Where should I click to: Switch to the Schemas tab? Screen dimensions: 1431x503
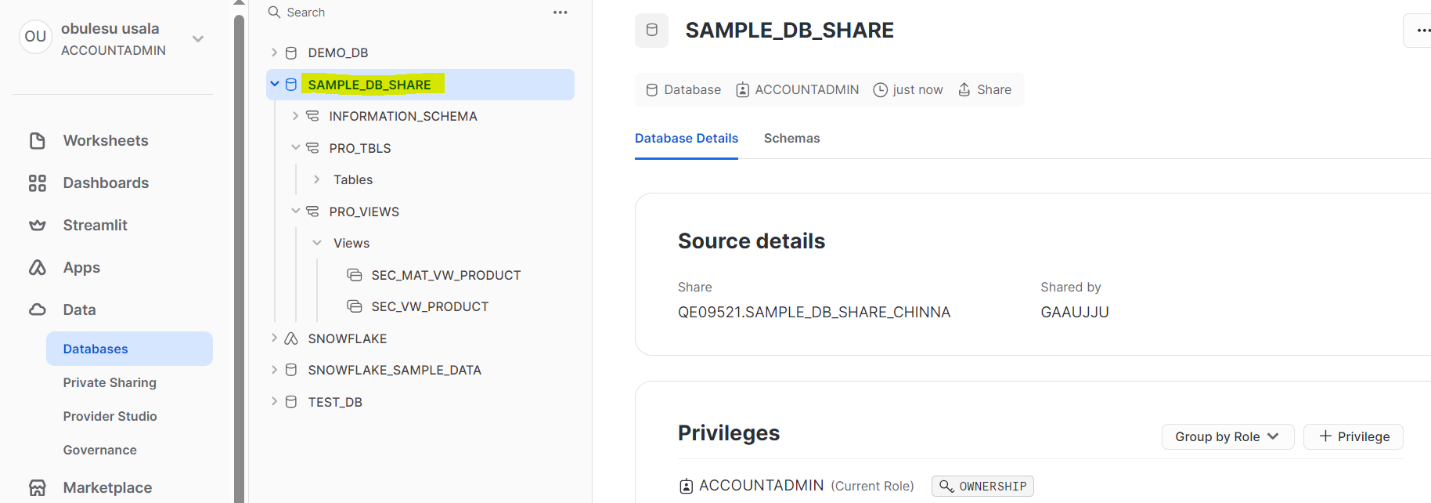pos(792,139)
